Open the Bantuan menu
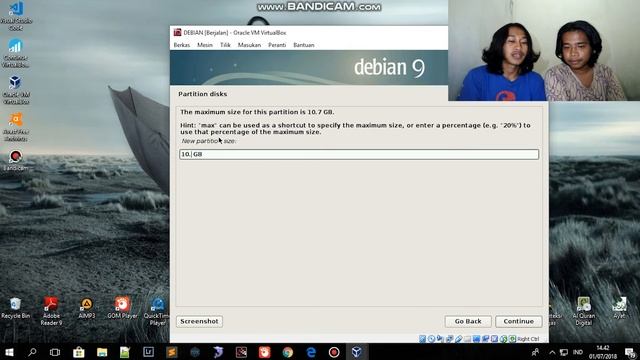 pyautogui.click(x=304, y=45)
